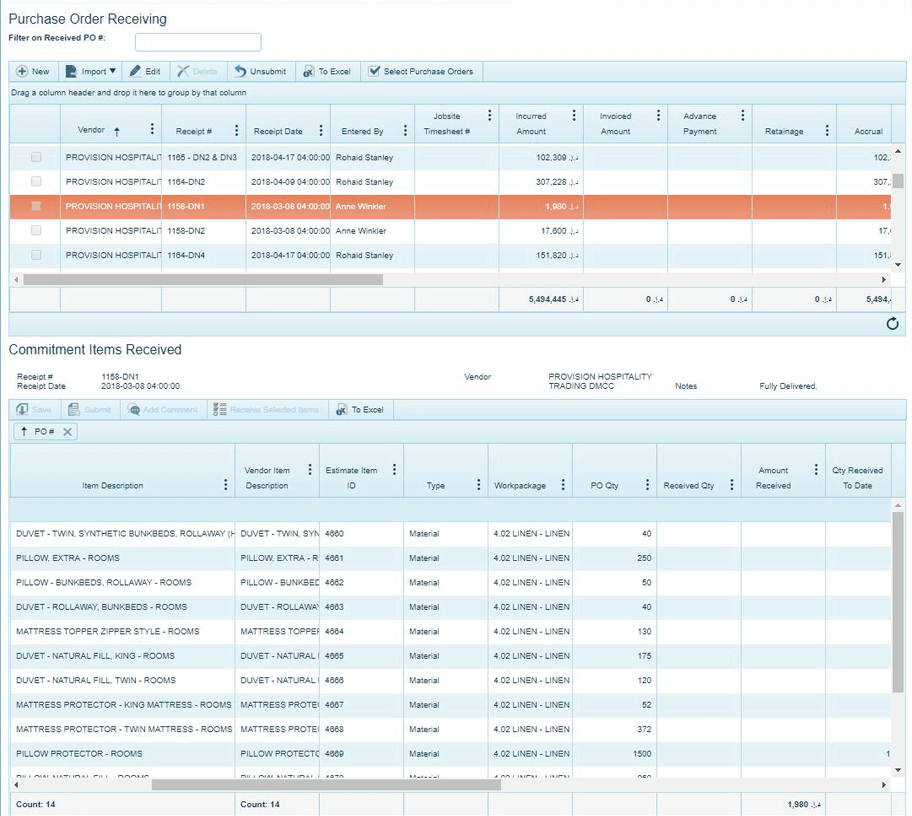Open the Receipt Date column options menu

321,130
